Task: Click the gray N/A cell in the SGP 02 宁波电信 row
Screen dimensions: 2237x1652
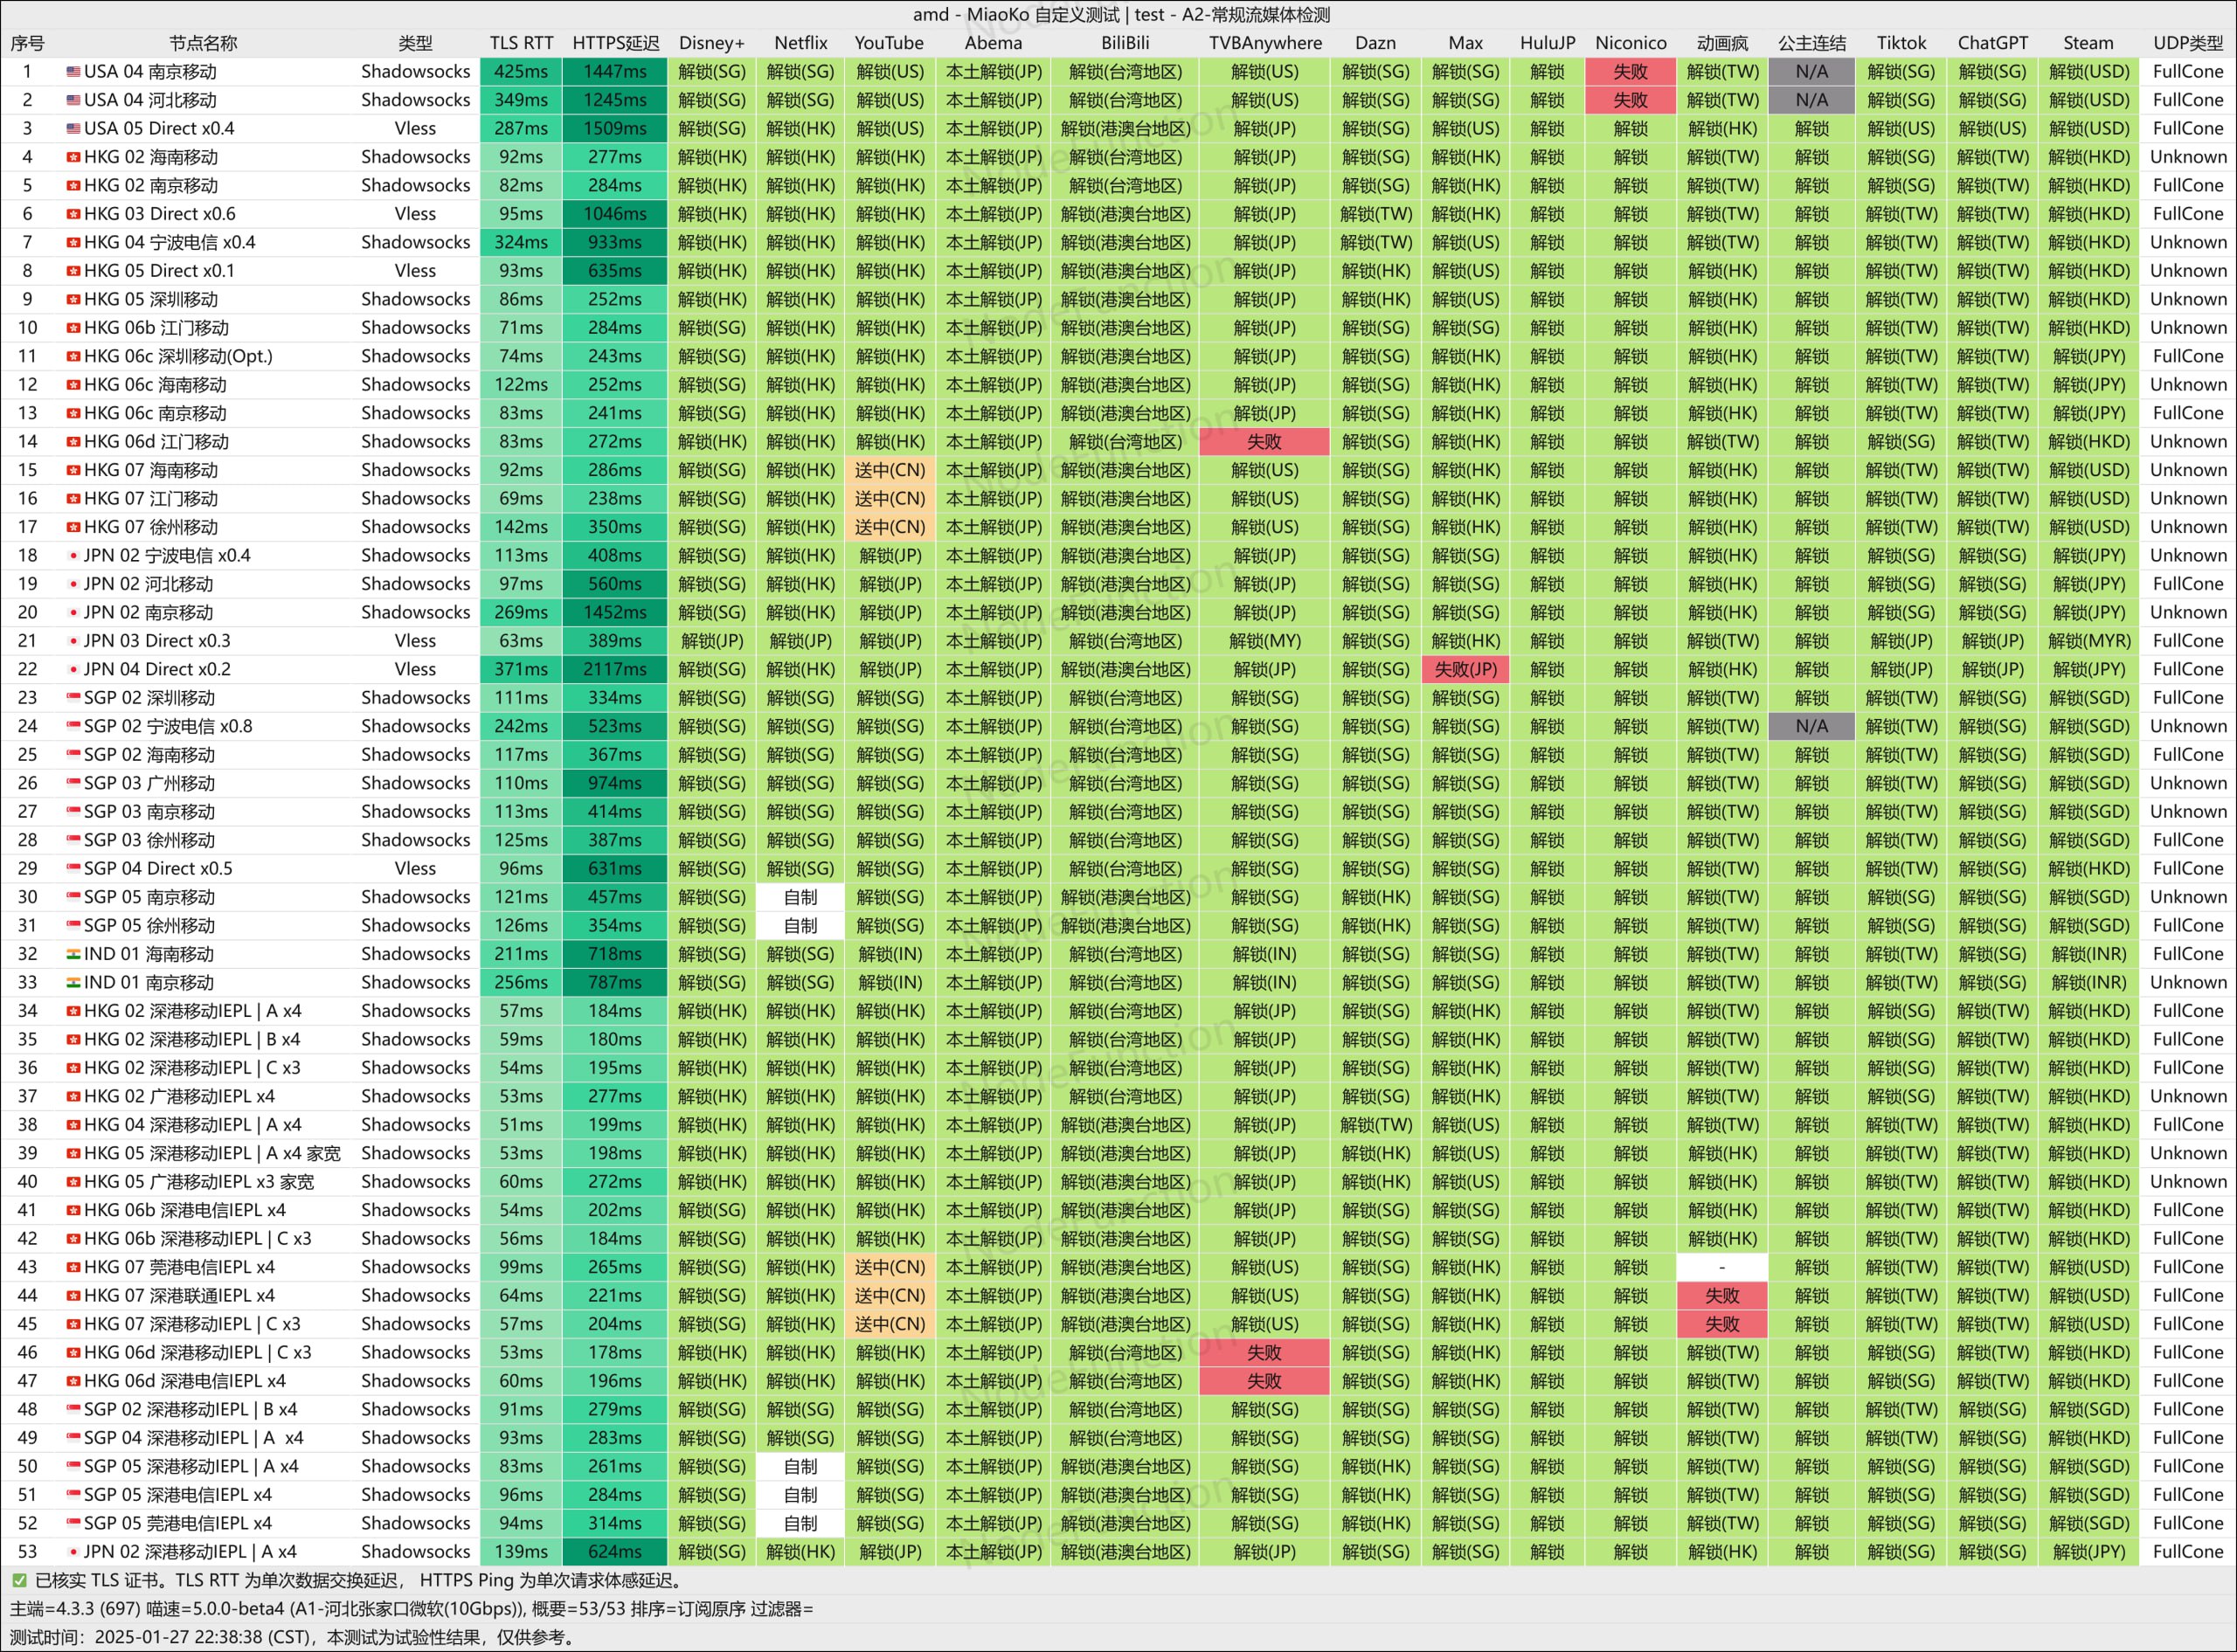Action: tap(1811, 727)
